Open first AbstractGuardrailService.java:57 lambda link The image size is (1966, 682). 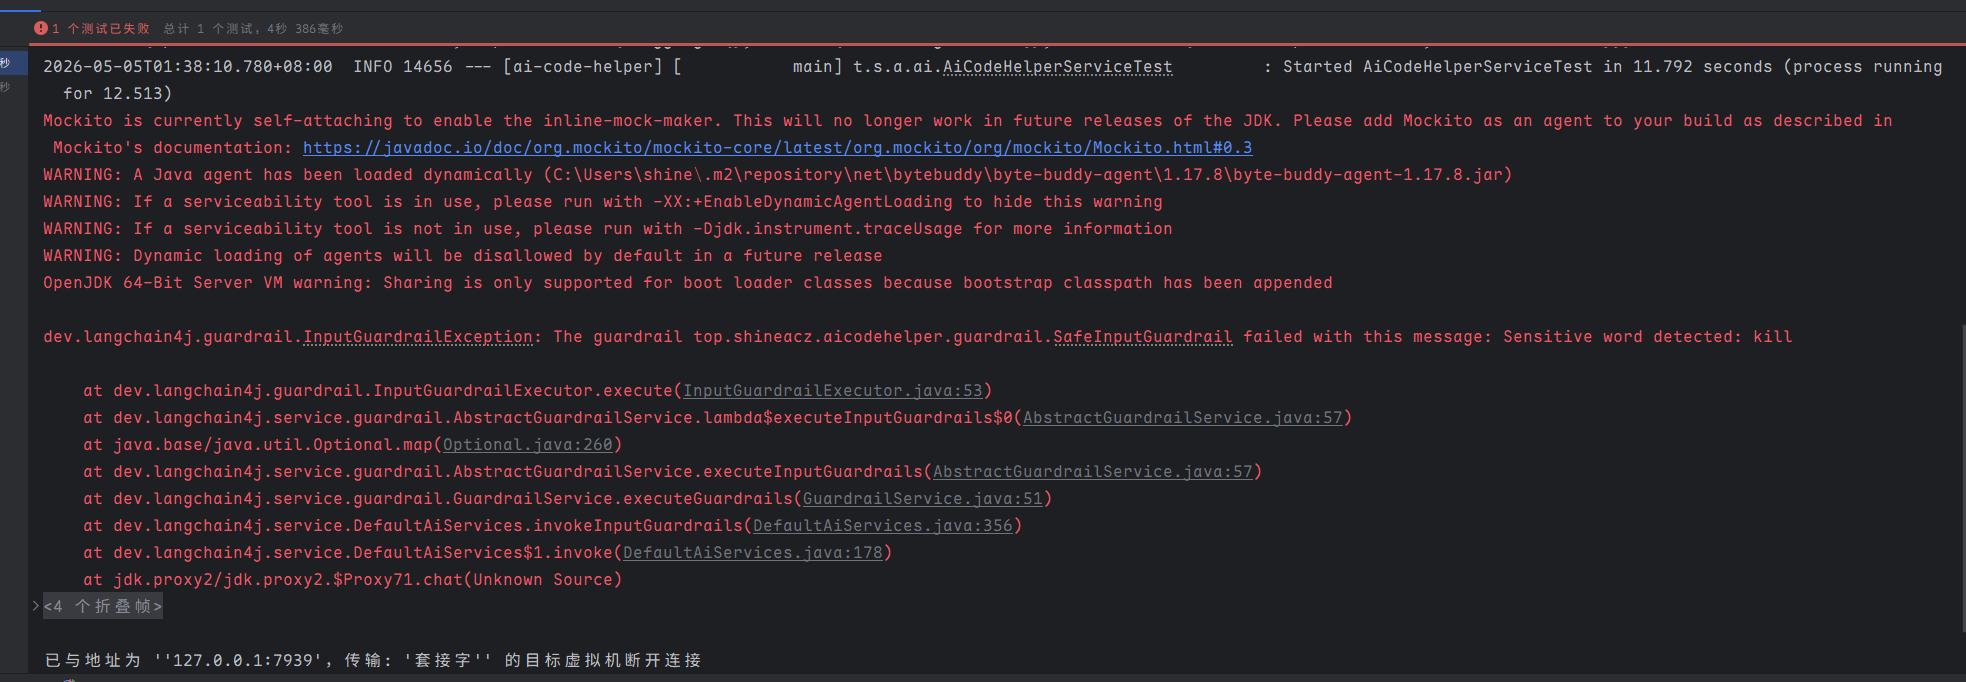[1182, 418]
